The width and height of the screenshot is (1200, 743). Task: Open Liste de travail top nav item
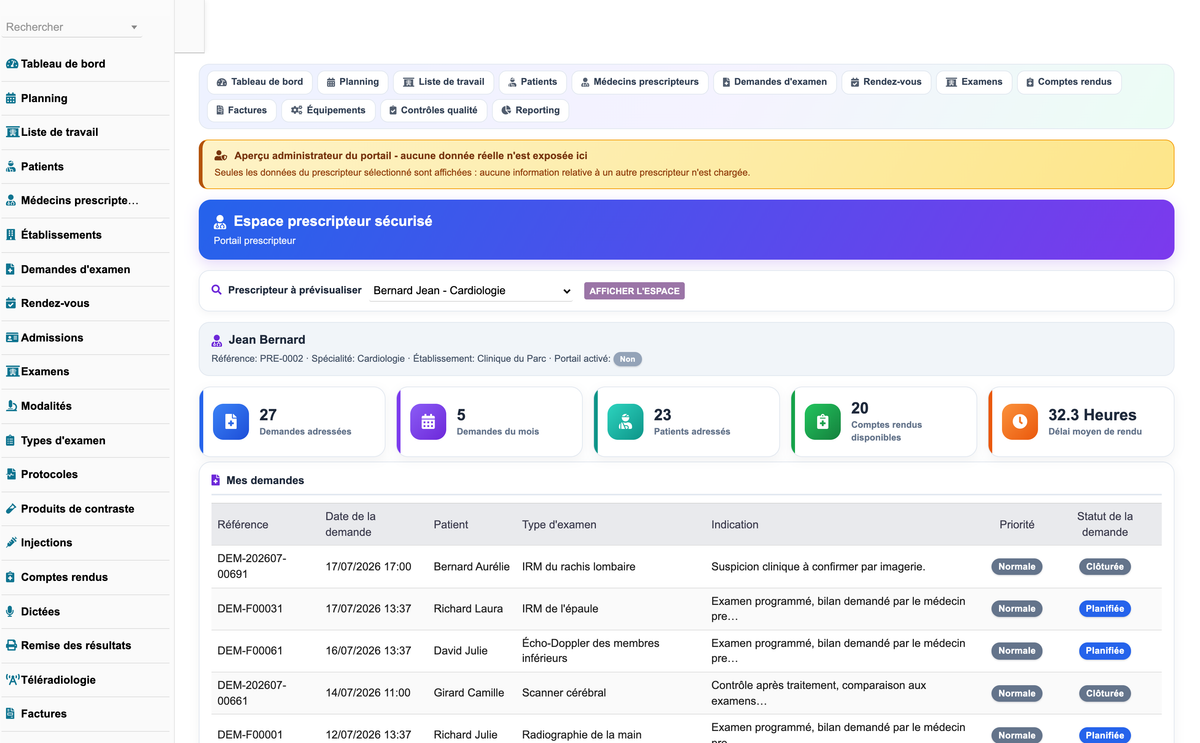[444, 82]
